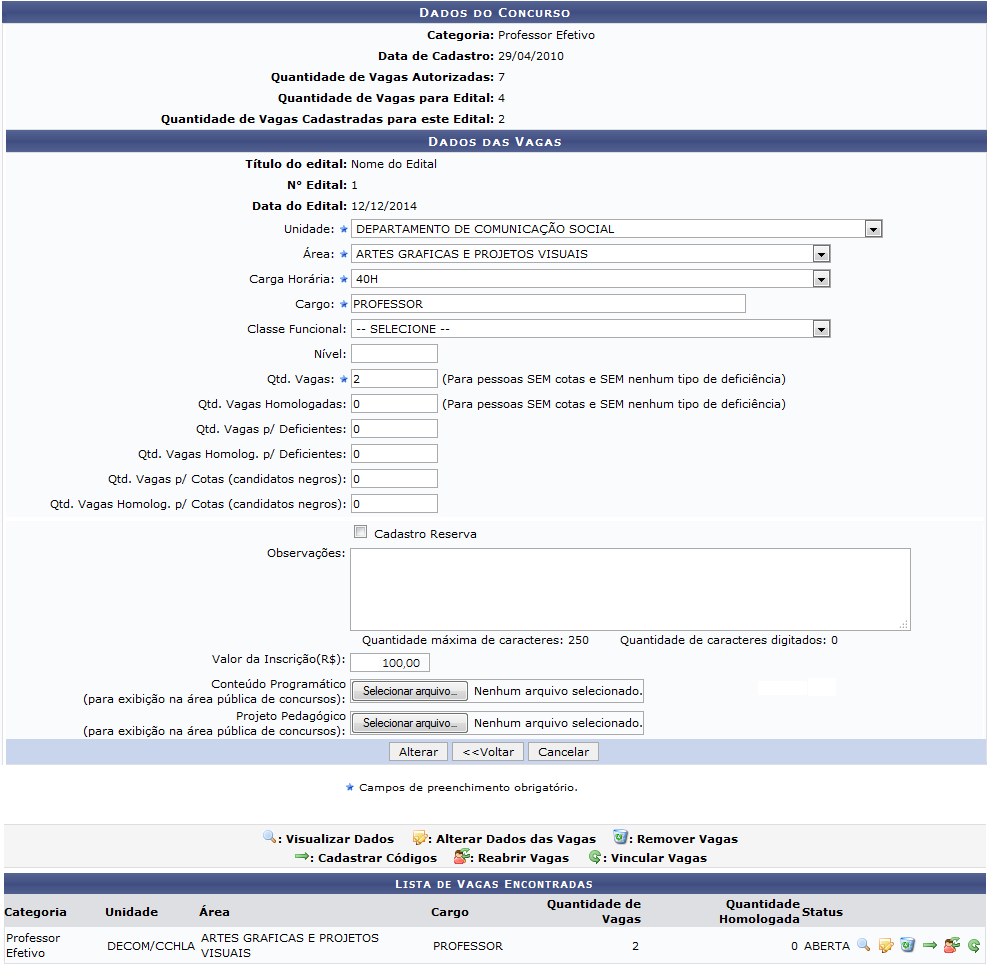Click the Vincular Vagas icon in the row
This screenshot has width=991, height=968.
click(x=973, y=945)
